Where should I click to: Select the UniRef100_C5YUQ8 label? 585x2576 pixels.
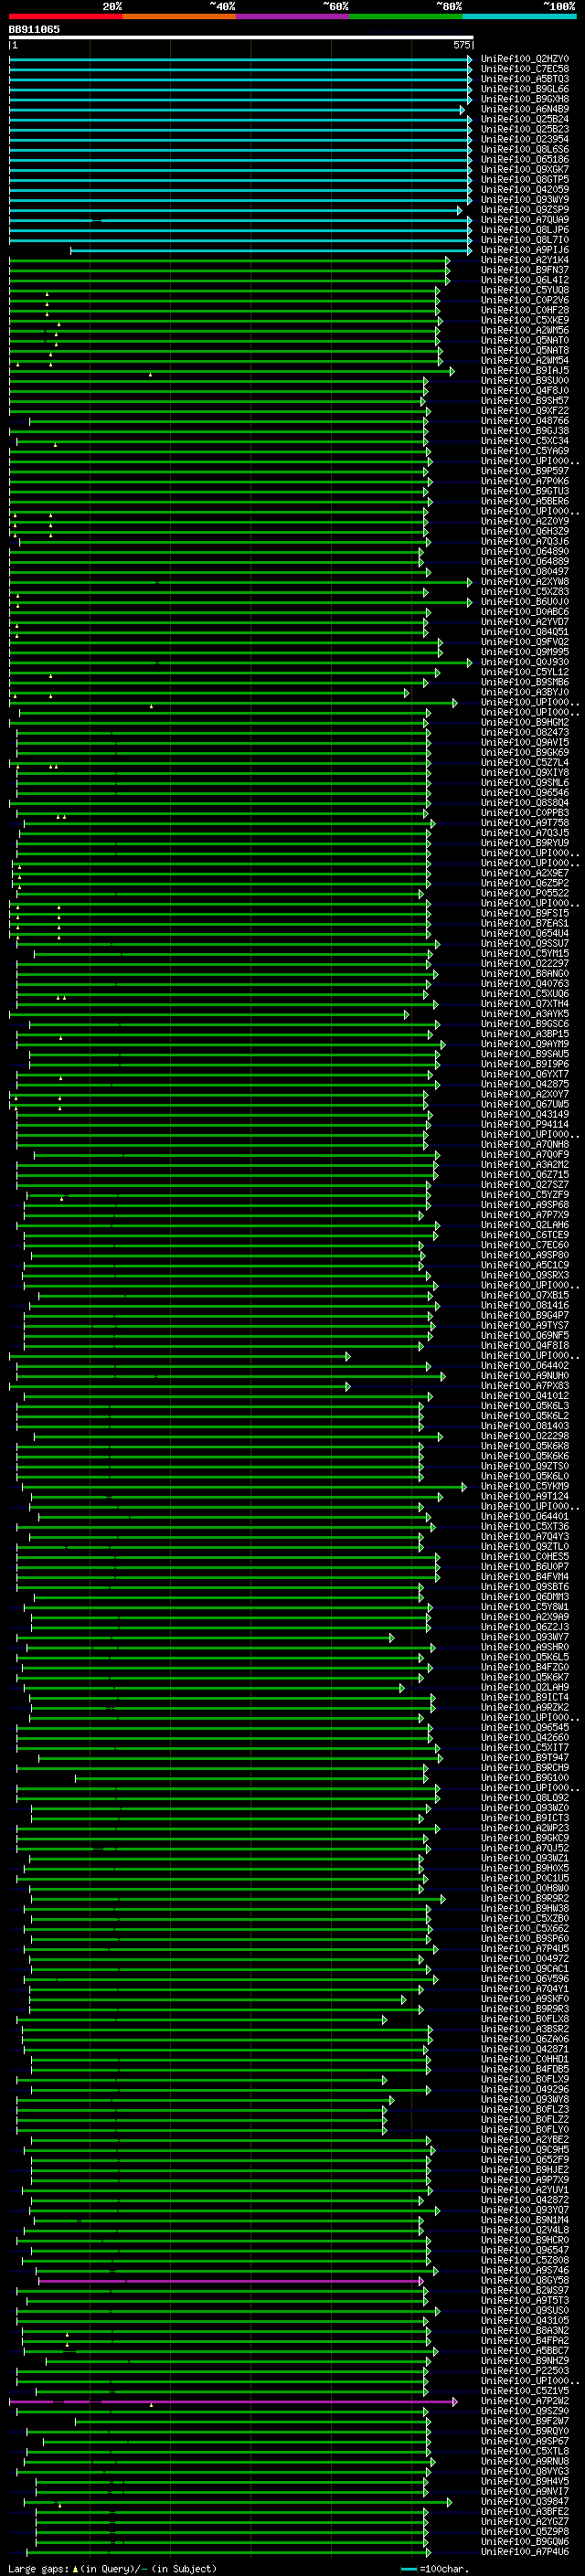(525, 290)
